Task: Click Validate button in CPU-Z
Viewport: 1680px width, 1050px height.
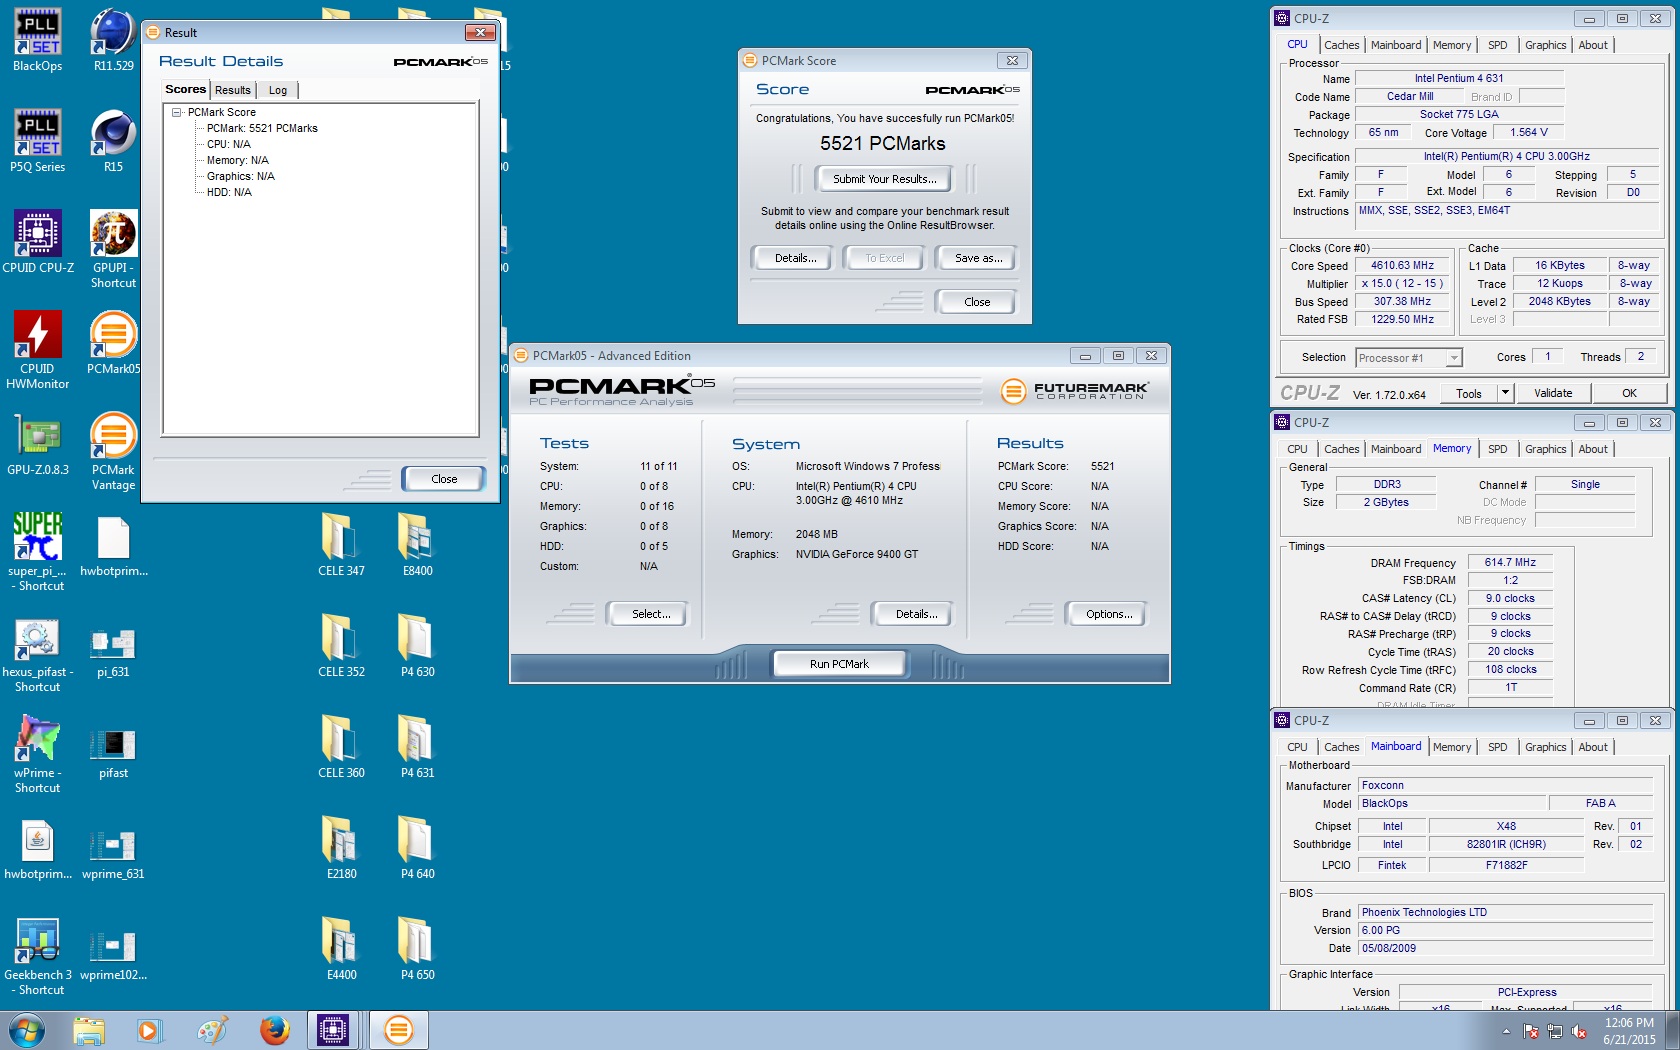Action: 1553,393
